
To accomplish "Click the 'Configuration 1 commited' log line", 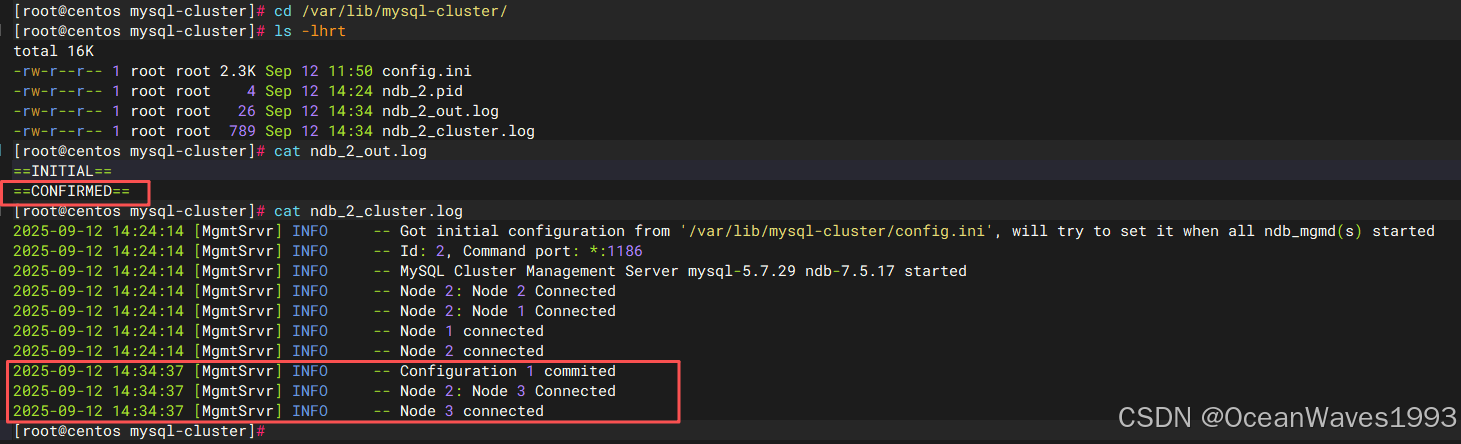I will pos(507,371).
